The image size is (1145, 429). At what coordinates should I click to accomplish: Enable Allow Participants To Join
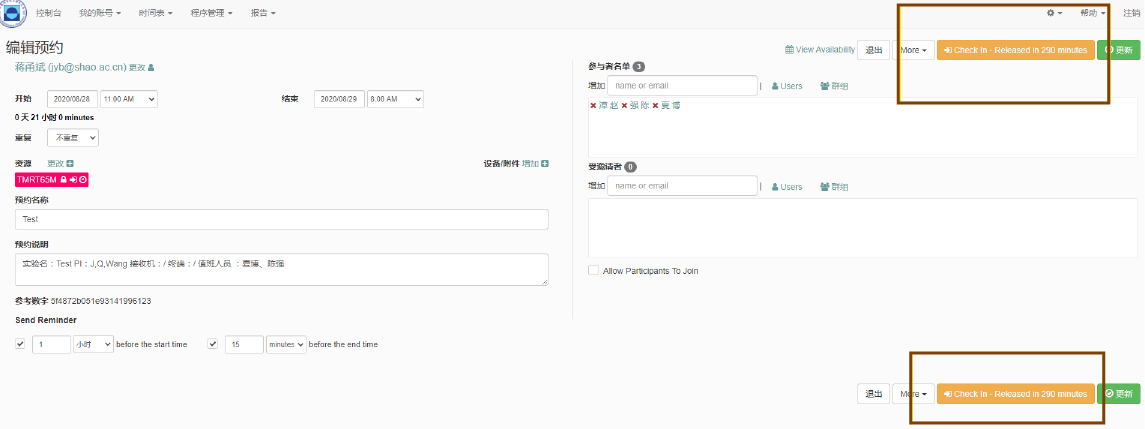click(594, 270)
